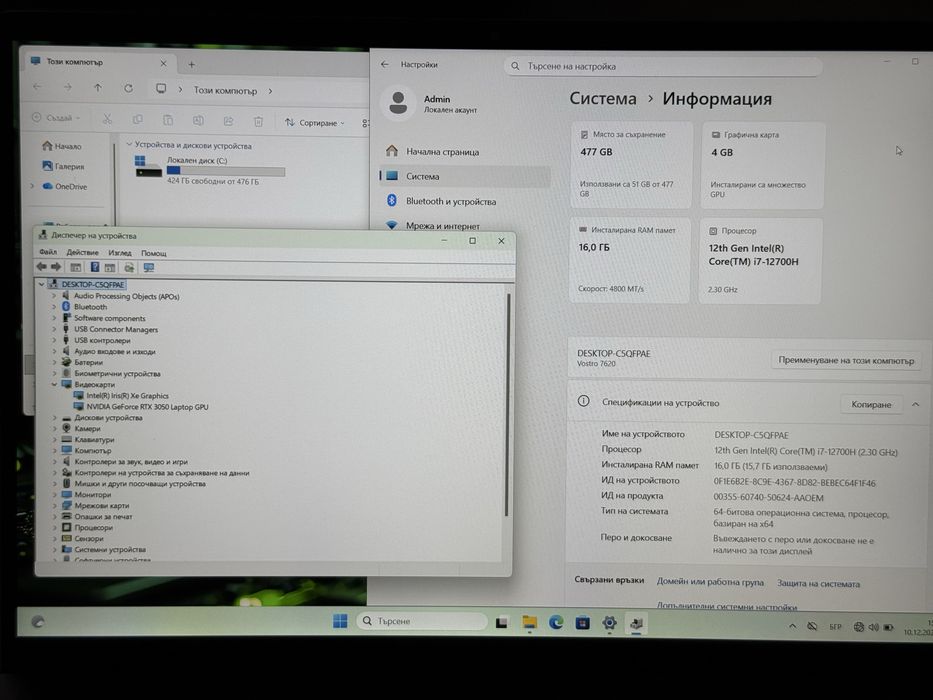Image resolution: width=933 pixels, height=700 pixels.
Task: Expand the Батерии node in Device Manager
Action: click(54, 362)
